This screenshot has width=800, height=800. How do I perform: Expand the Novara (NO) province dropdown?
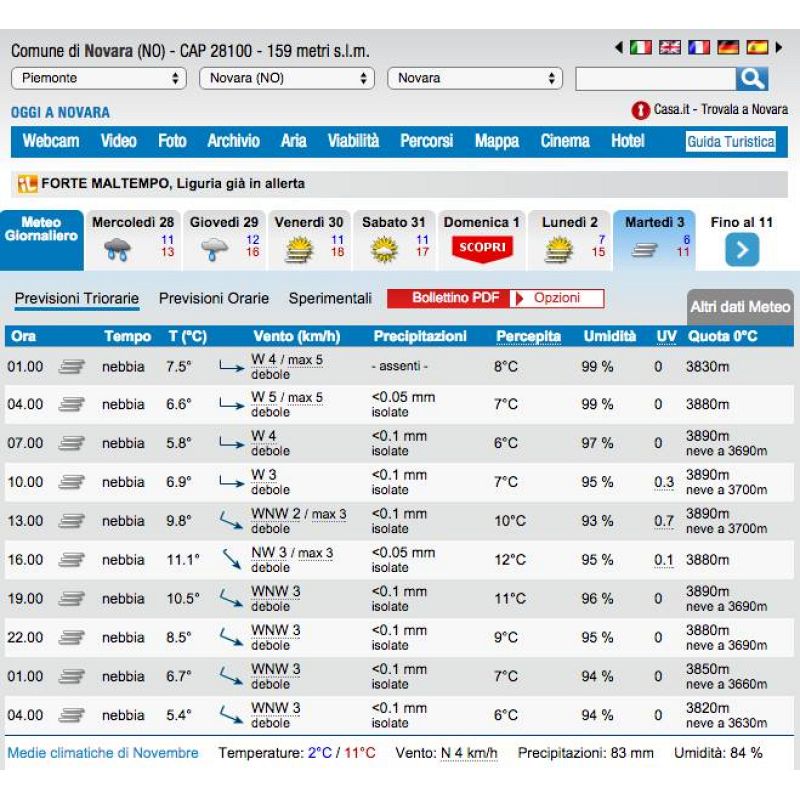pyautogui.click(x=286, y=78)
